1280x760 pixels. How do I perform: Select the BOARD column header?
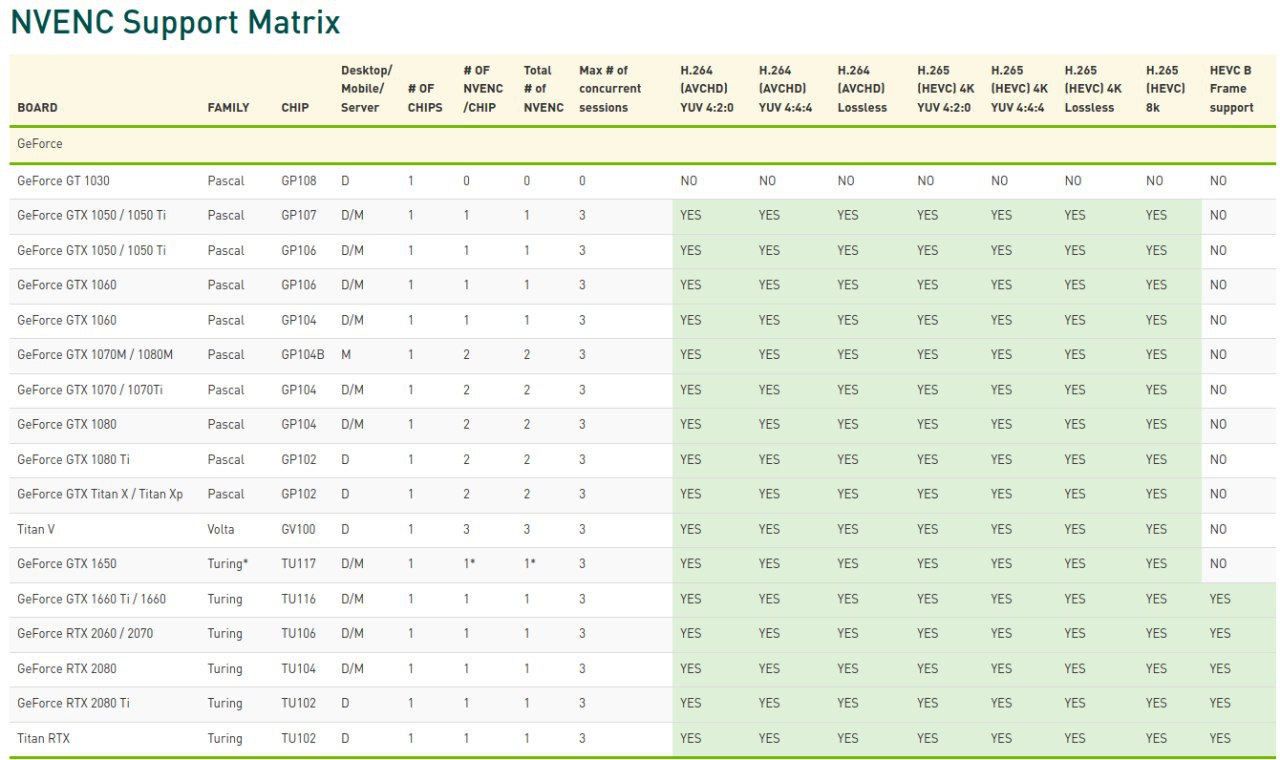[x=37, y=107]
